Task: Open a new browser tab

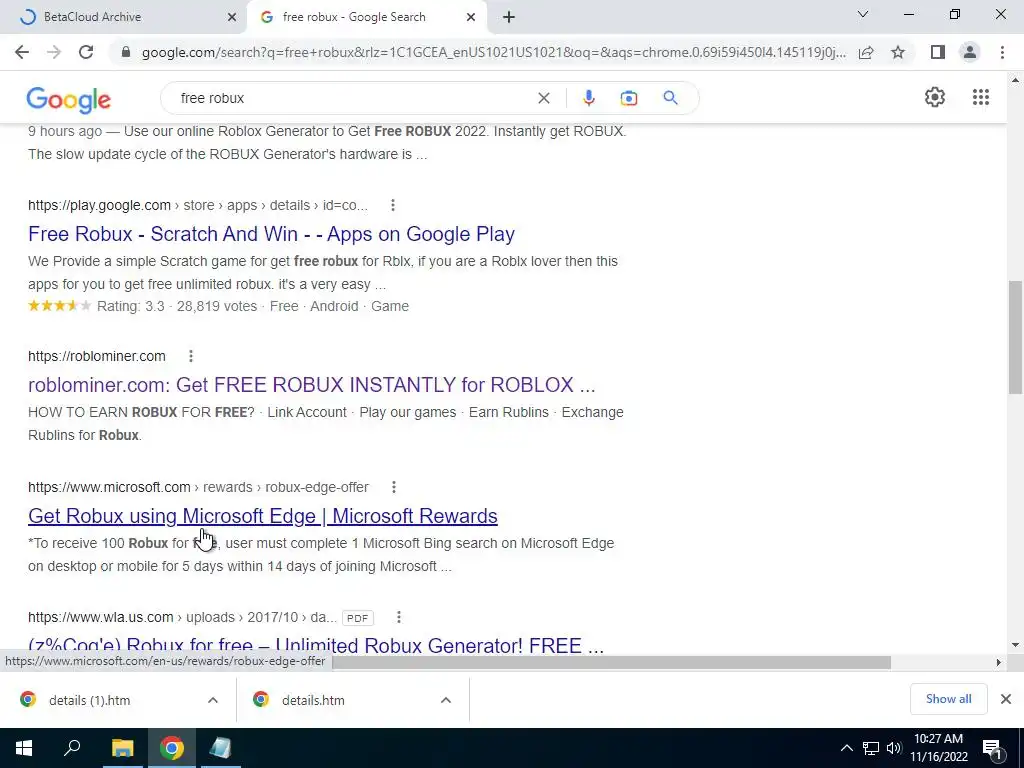Action: click(509, 17)
